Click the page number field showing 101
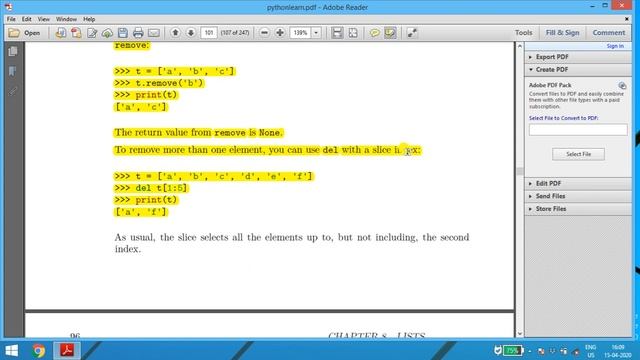The height and width of the screenshot is (360, 640). 209,33
